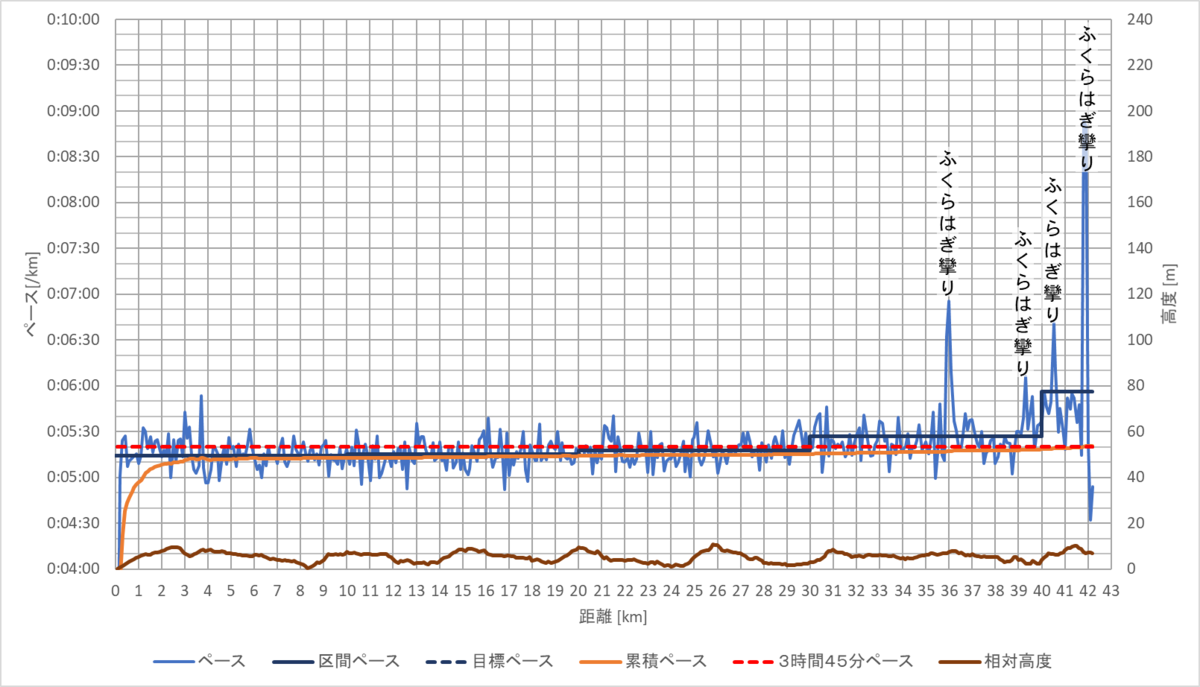Click the 0:06:00 pace axis label
Screen dimensions: 1200x687
pos(75,385)
